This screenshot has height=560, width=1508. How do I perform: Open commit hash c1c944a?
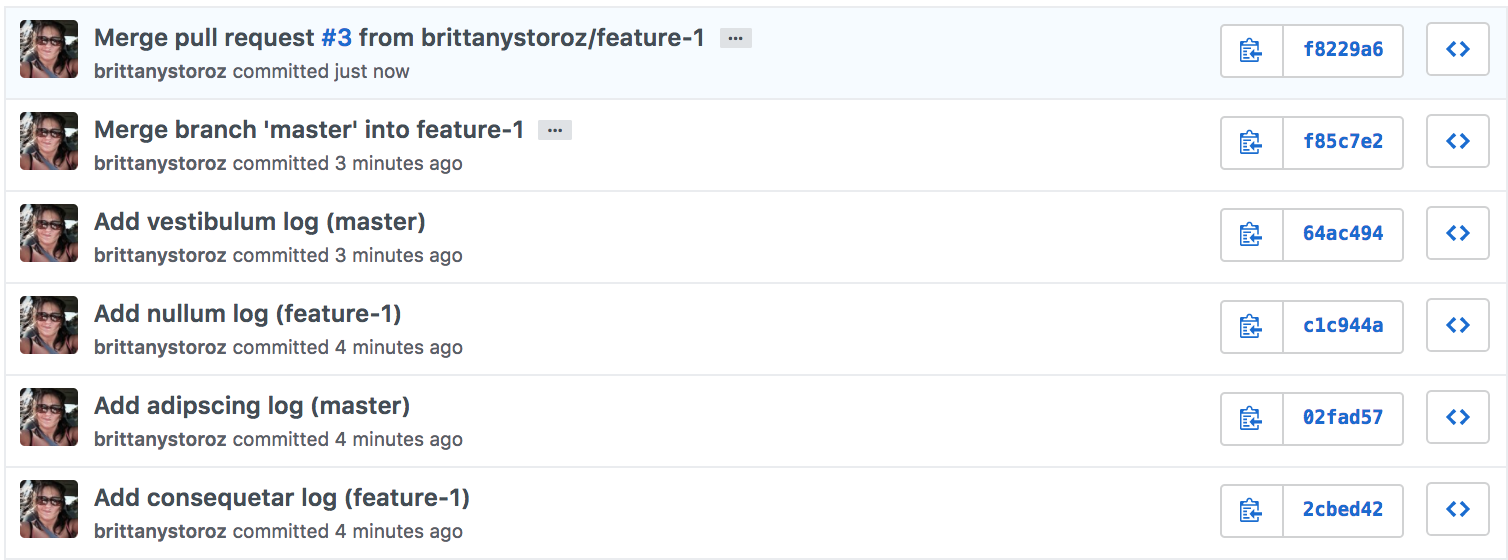(x=1342, y=326)
